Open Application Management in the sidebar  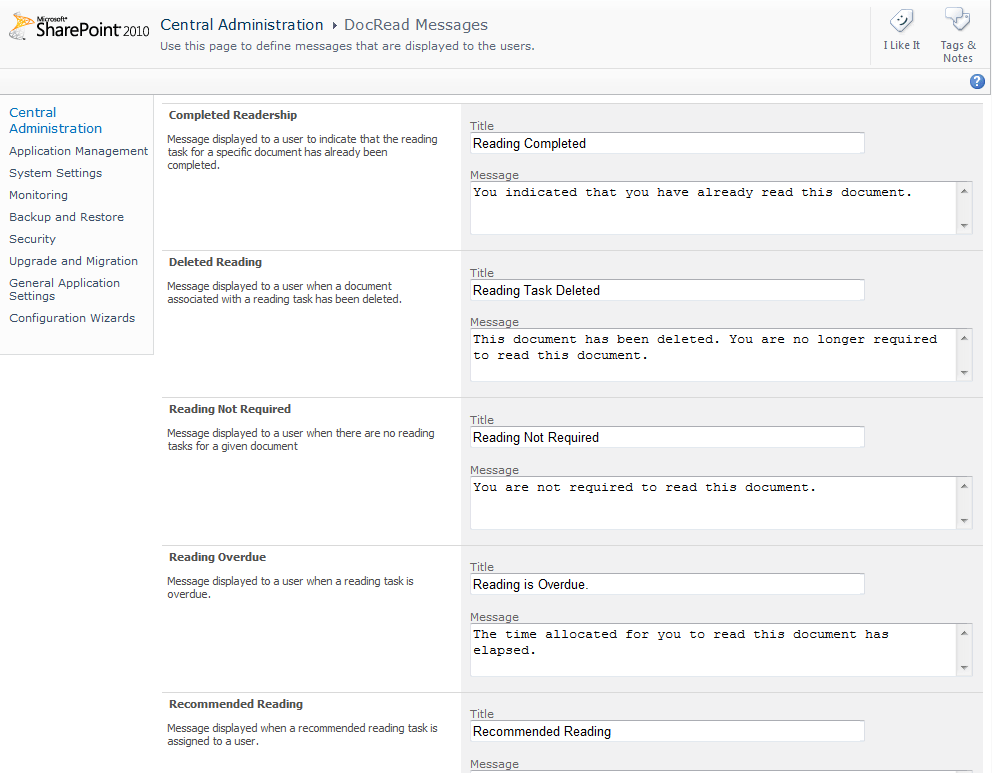78,151
